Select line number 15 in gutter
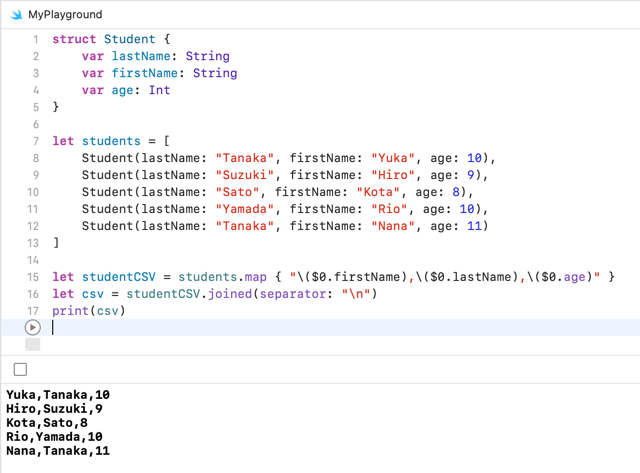Image resolution: width=640 pixels, height=473 pixels. (x=32, y=277)
